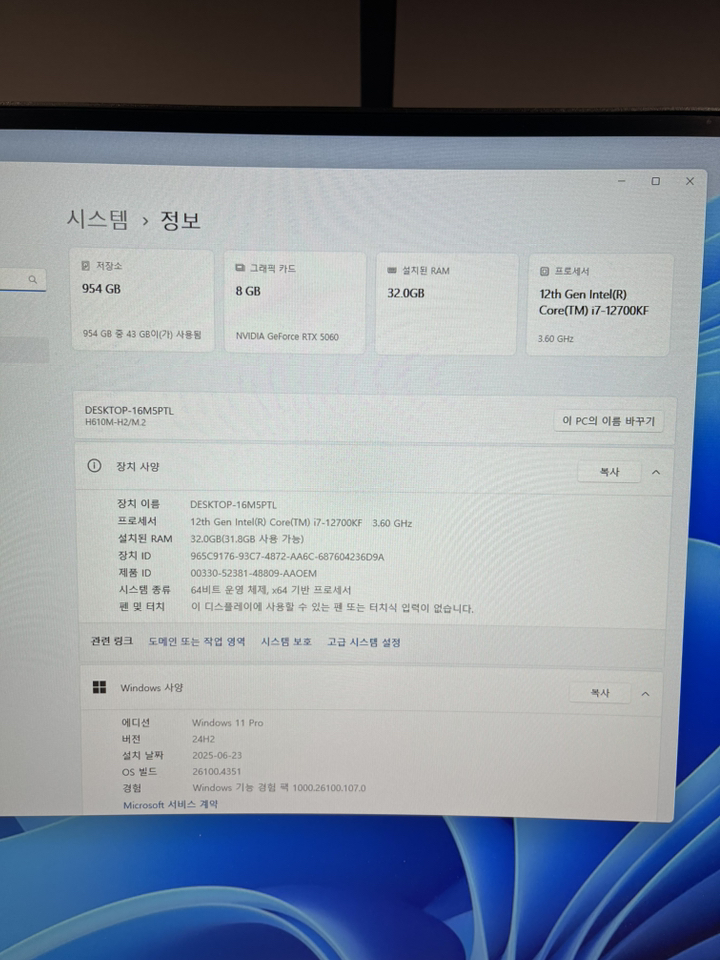This screenshot has height=960, width=720.
Task: Select the 설치된 RAM tile
Action: [446, 303]
